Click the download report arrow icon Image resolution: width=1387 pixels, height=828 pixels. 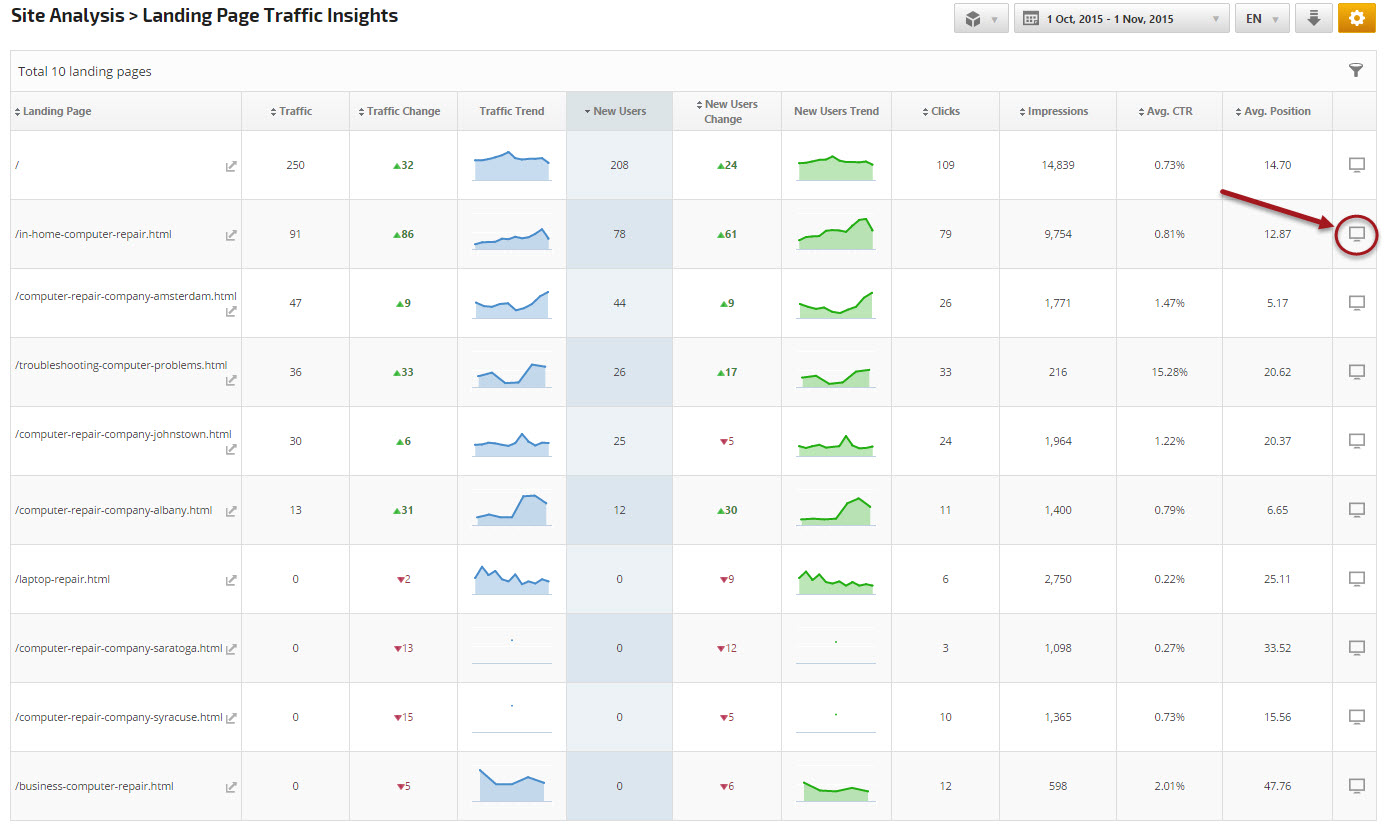click(x=1313, y=18)
